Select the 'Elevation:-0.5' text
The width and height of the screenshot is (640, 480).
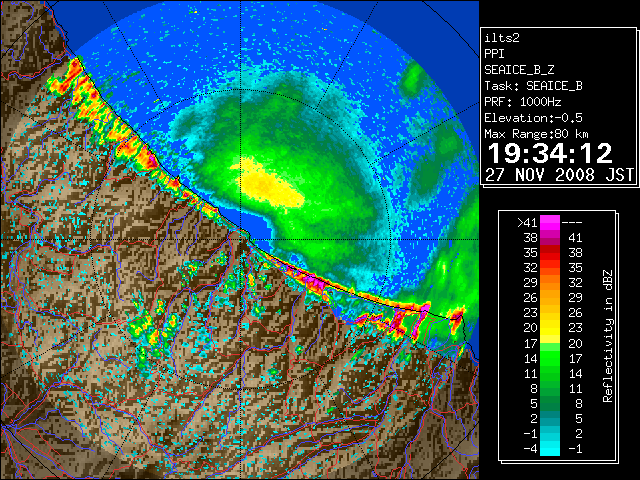coord(533,118)
